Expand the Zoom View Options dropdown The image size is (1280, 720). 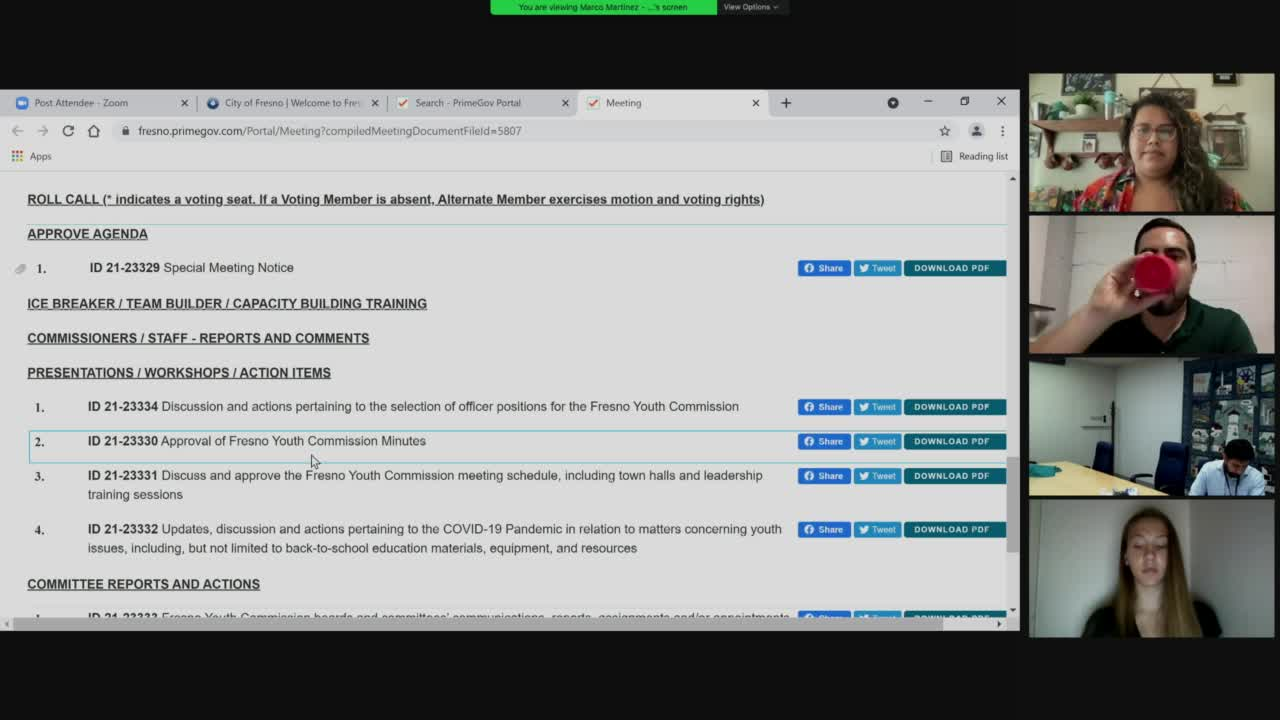(750, 7)
